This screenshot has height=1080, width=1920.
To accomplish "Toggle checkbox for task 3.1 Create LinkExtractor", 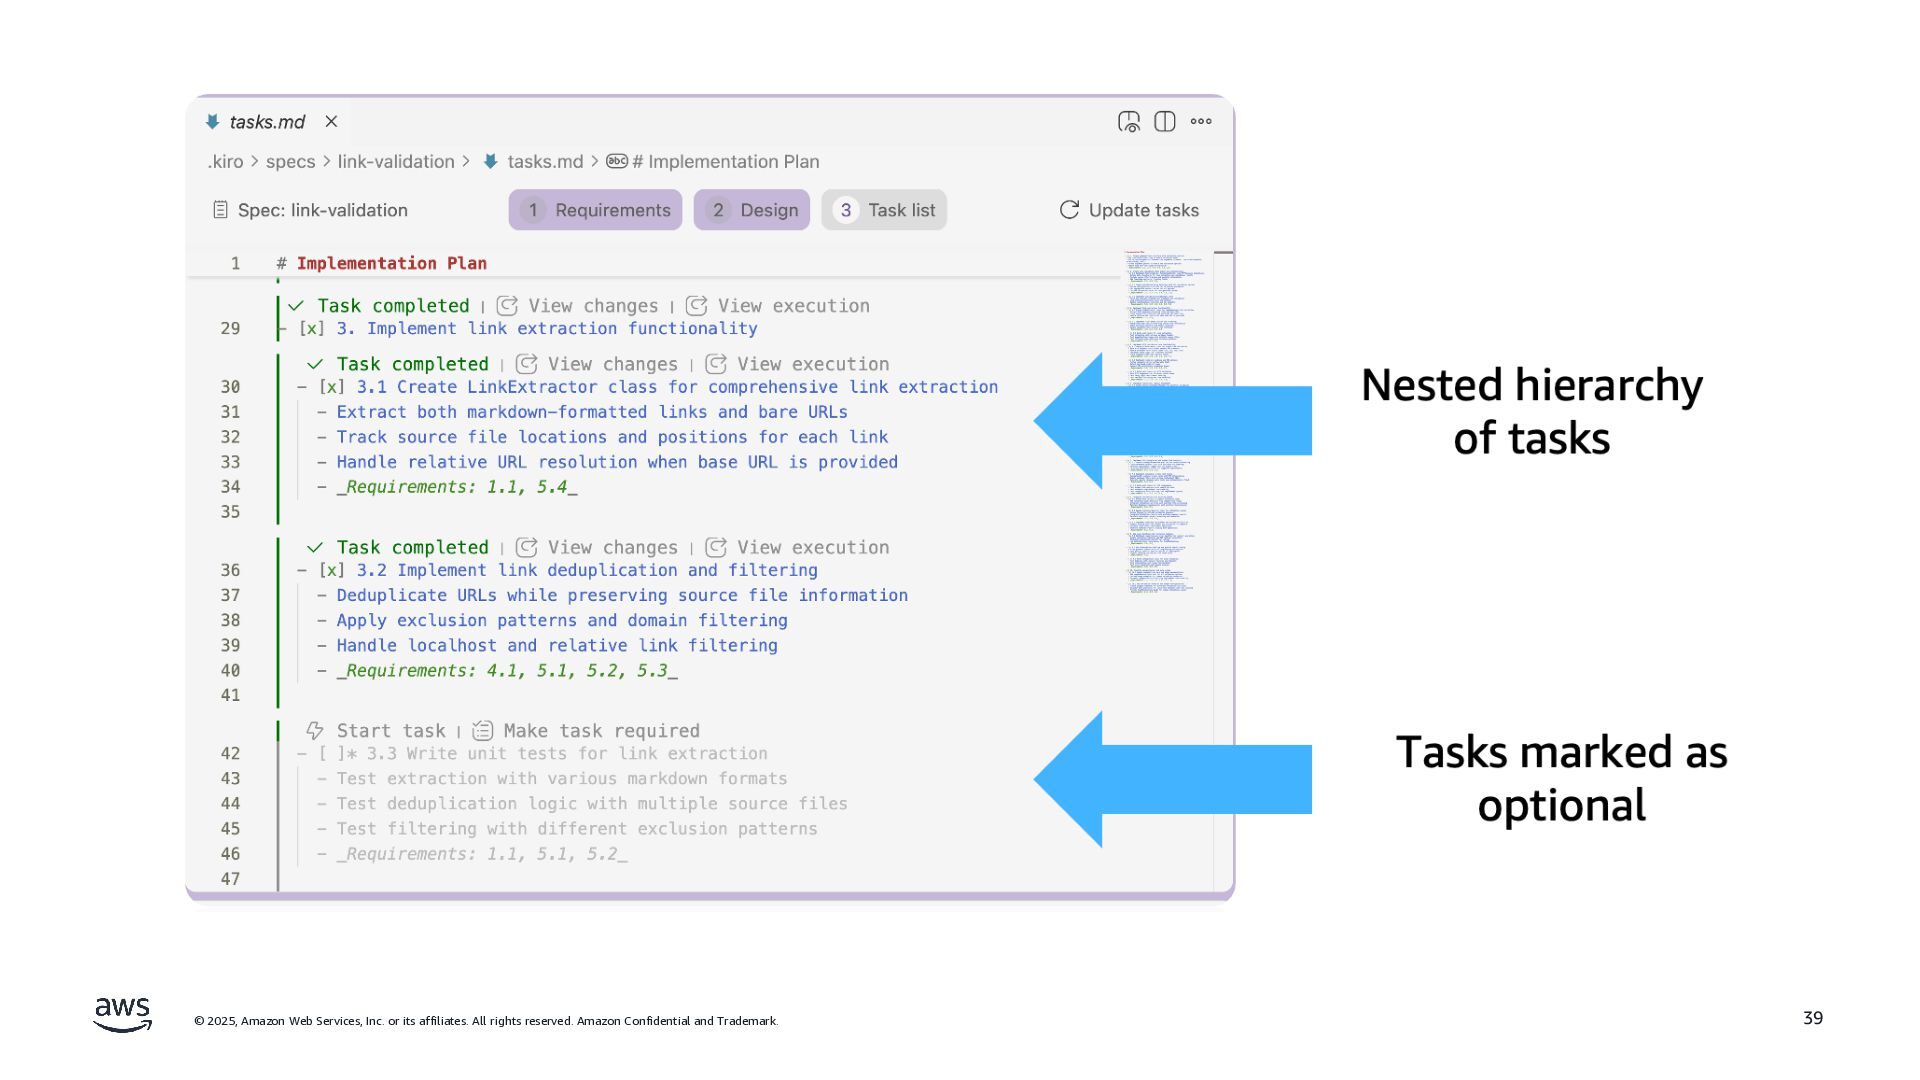I will 331,388.
